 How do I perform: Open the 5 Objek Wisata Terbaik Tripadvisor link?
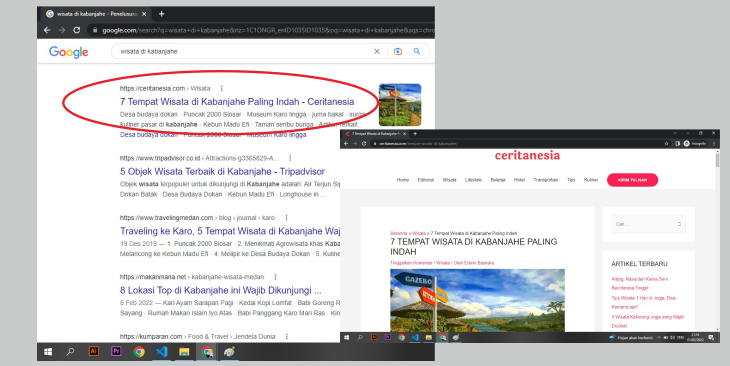click(x=222, y=171)
